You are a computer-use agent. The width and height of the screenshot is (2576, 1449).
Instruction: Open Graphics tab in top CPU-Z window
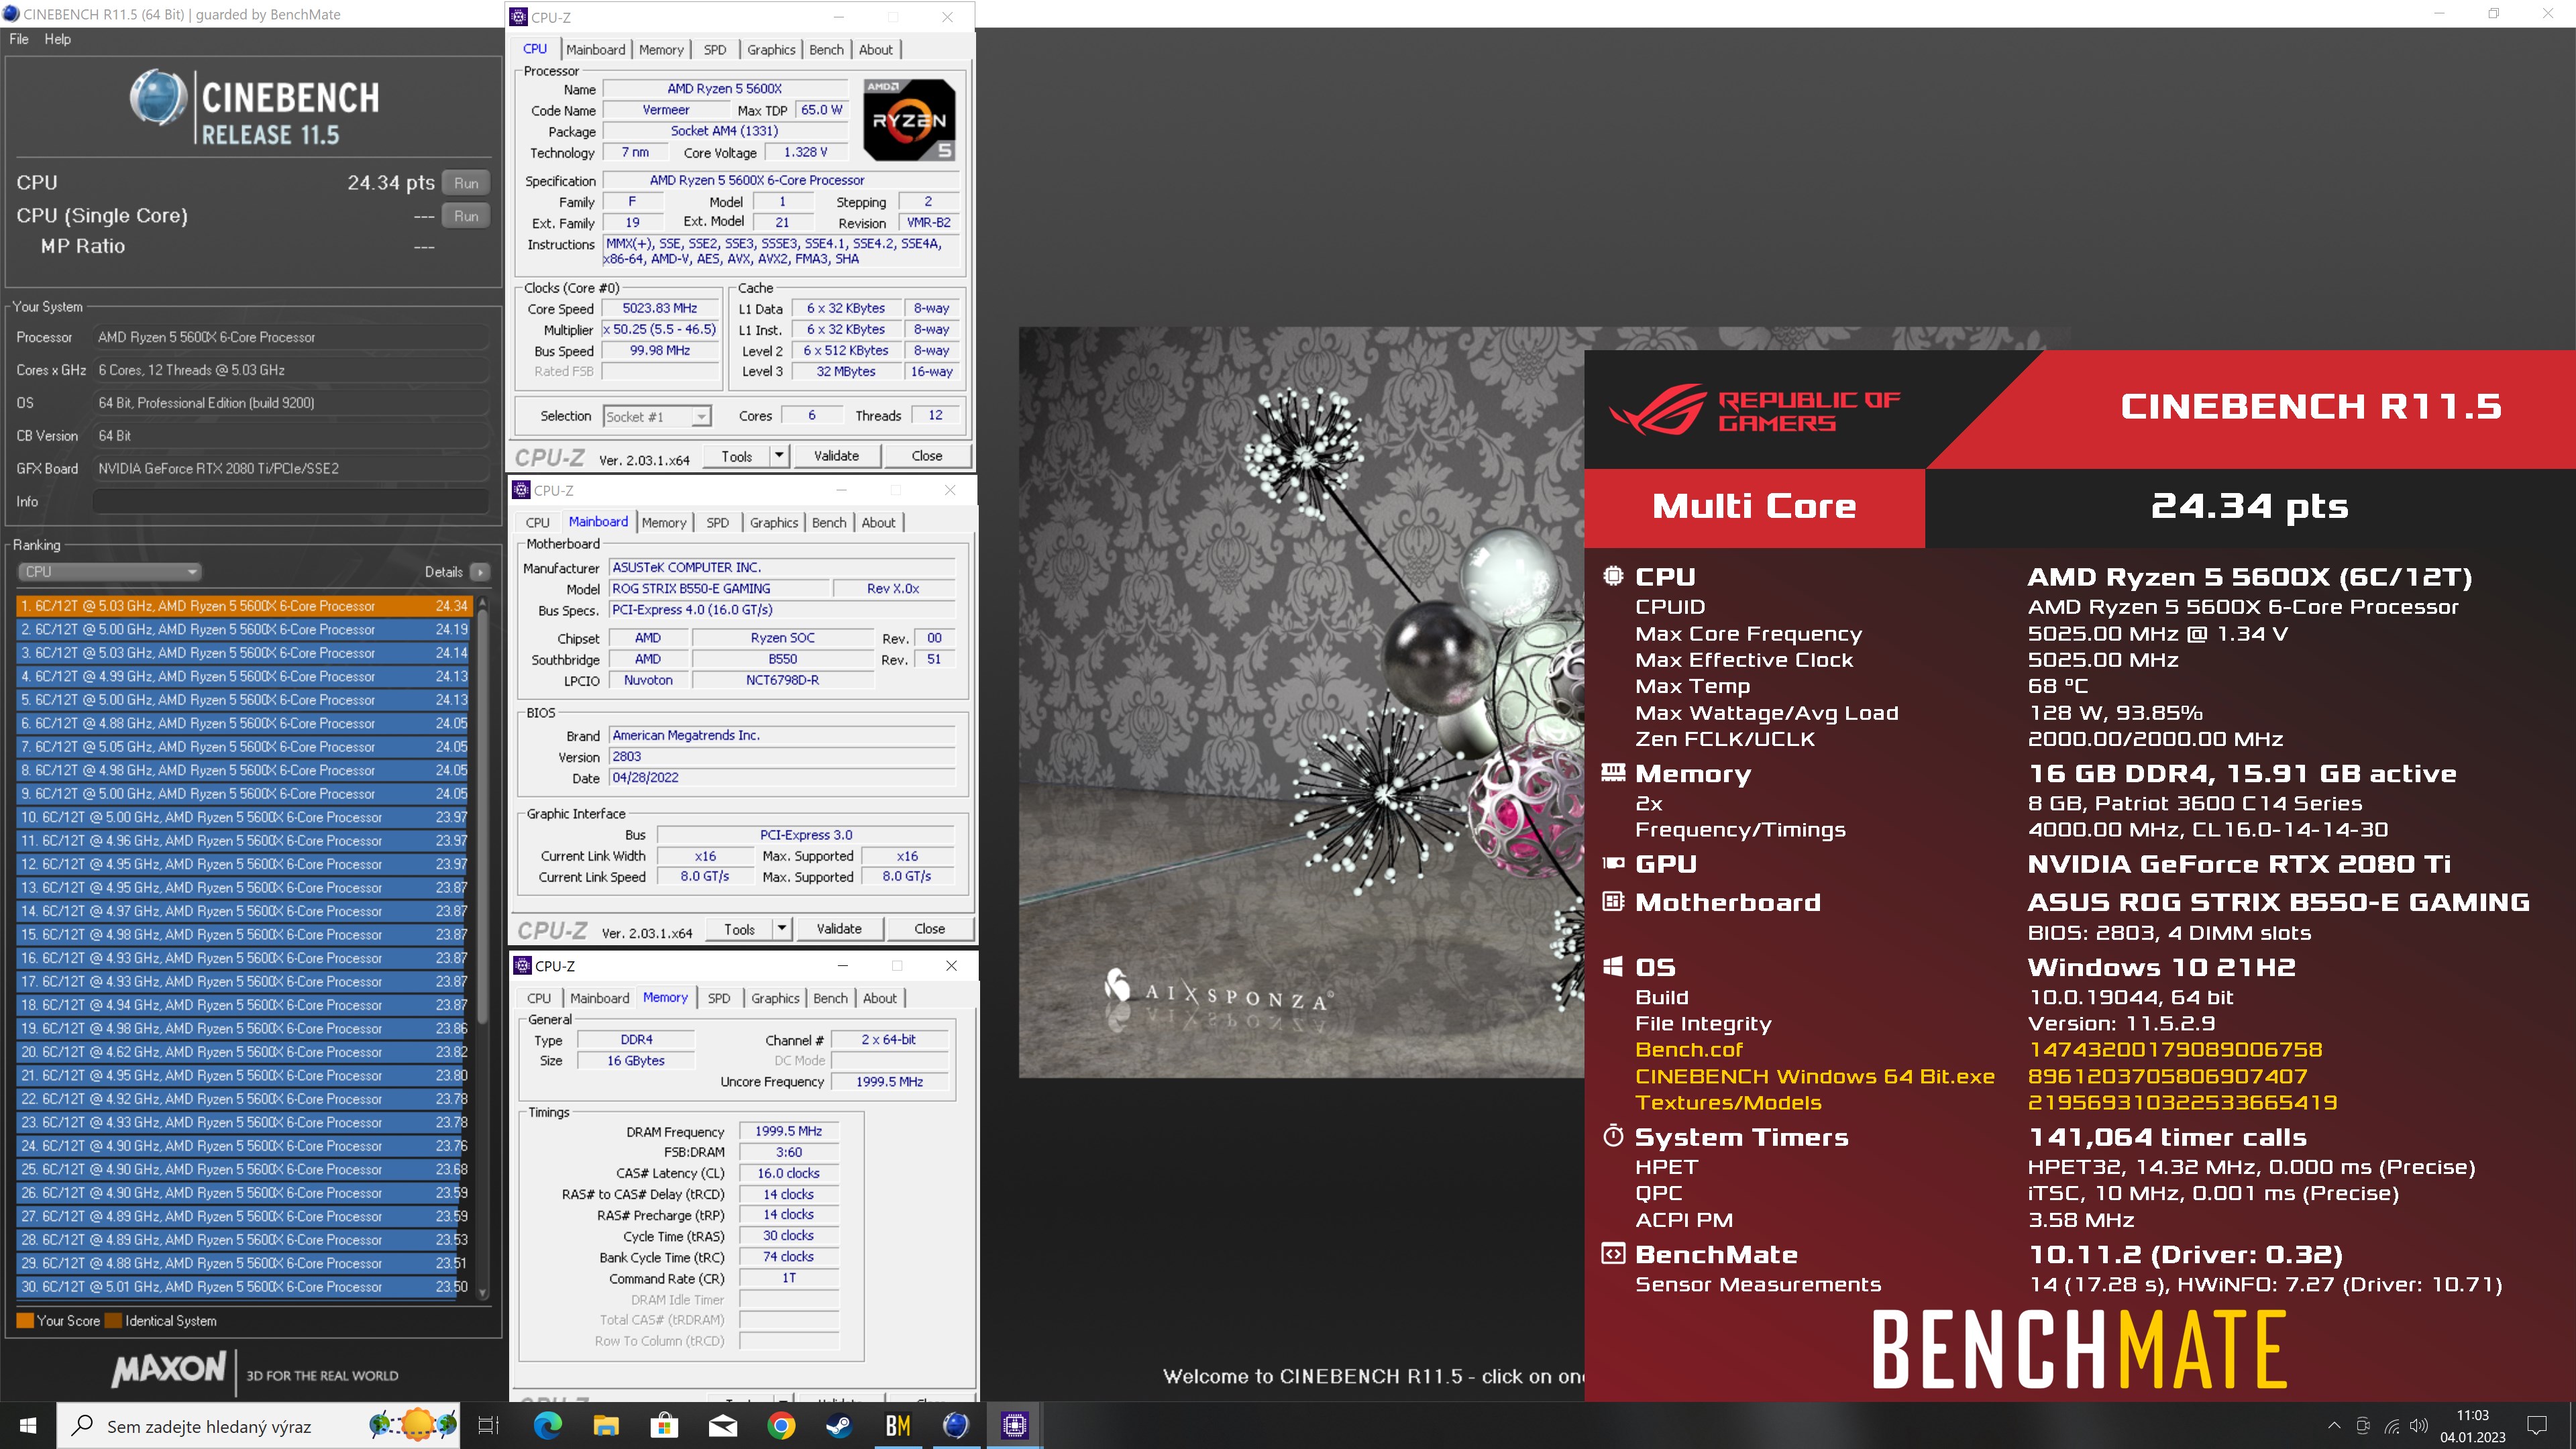pos(771,49)
